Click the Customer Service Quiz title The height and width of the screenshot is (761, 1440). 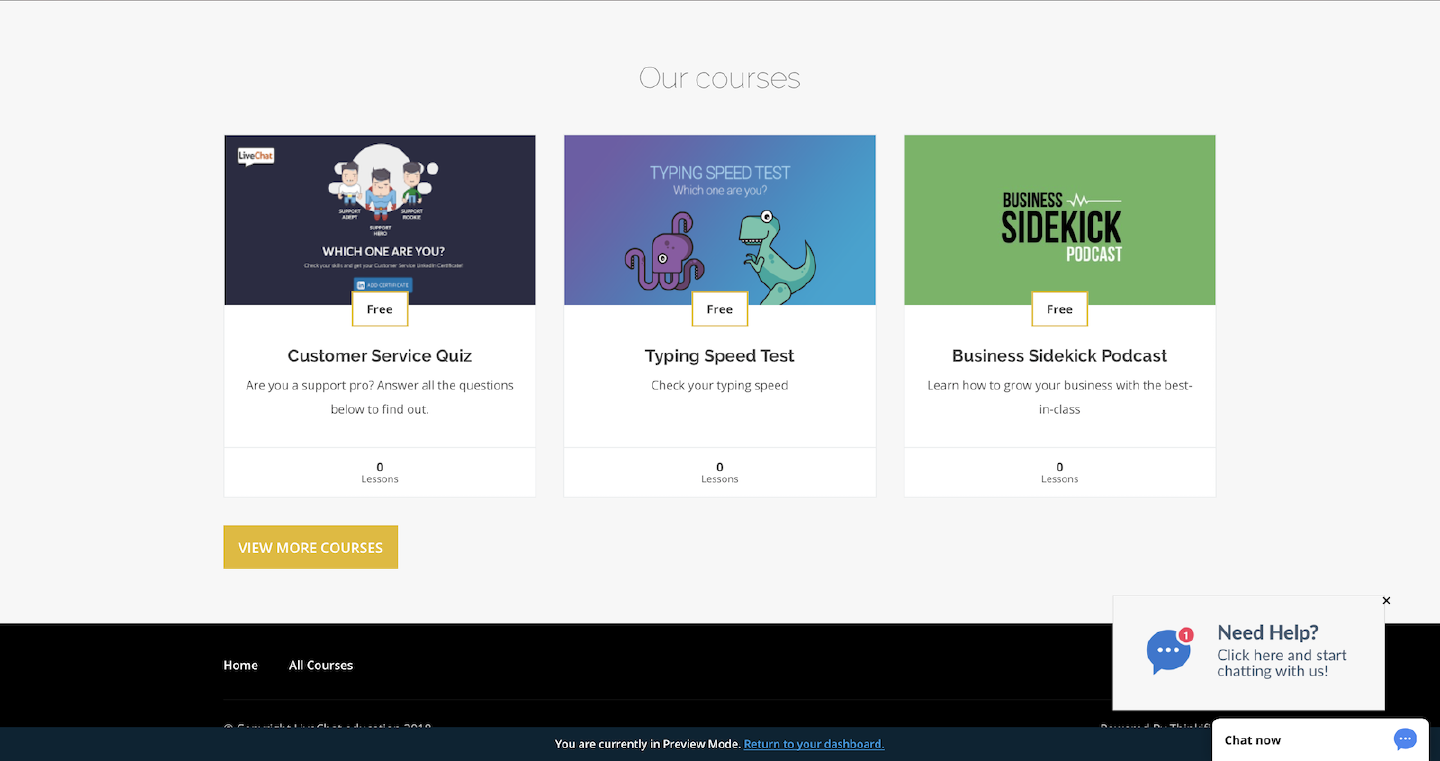tap(380, 356)
